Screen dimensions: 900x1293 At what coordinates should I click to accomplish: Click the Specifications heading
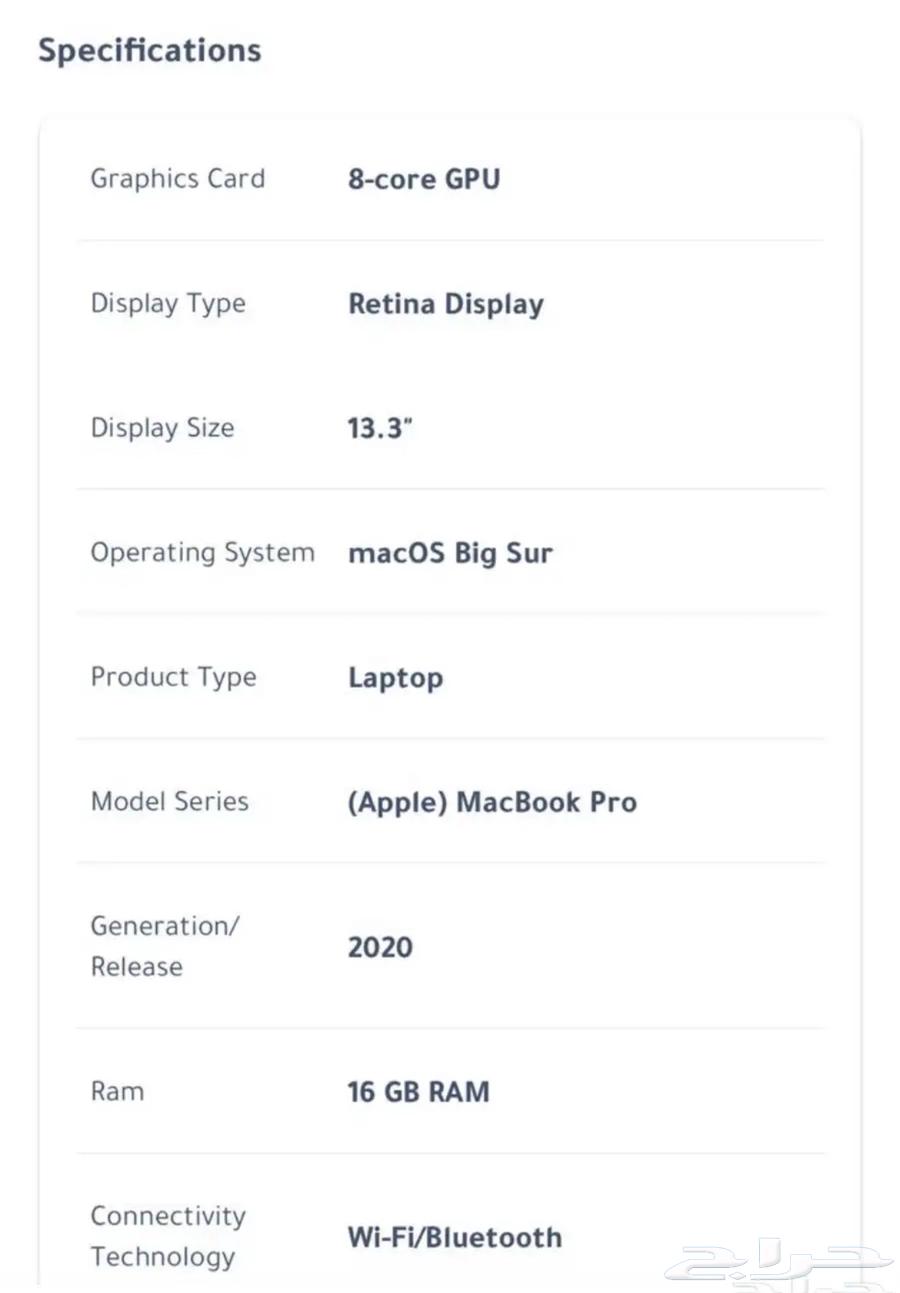150,50
